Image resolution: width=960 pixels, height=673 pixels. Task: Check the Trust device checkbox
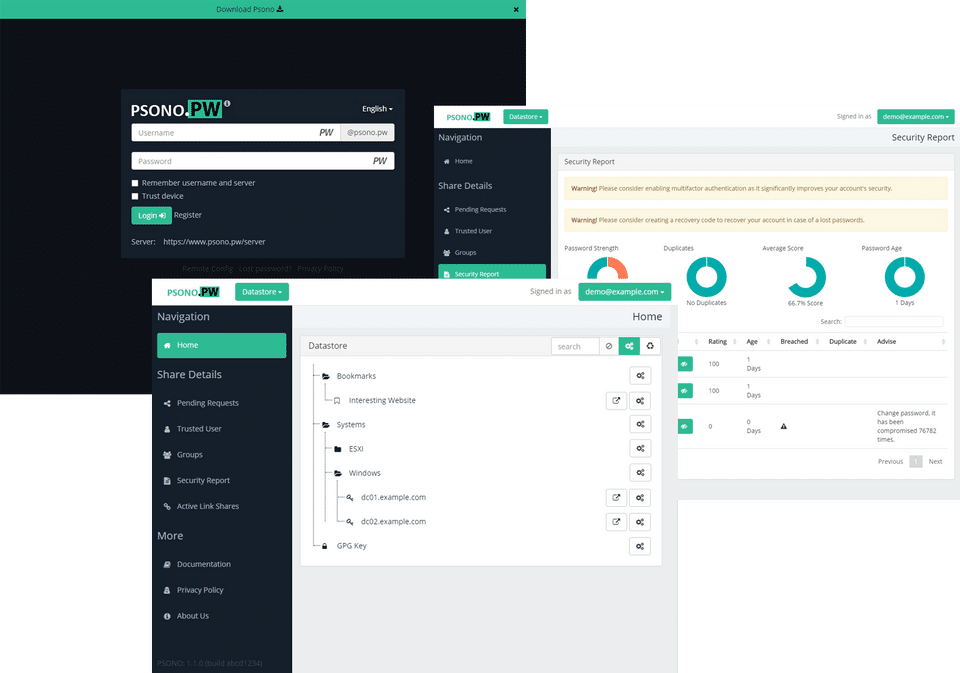tap(135, 197)
